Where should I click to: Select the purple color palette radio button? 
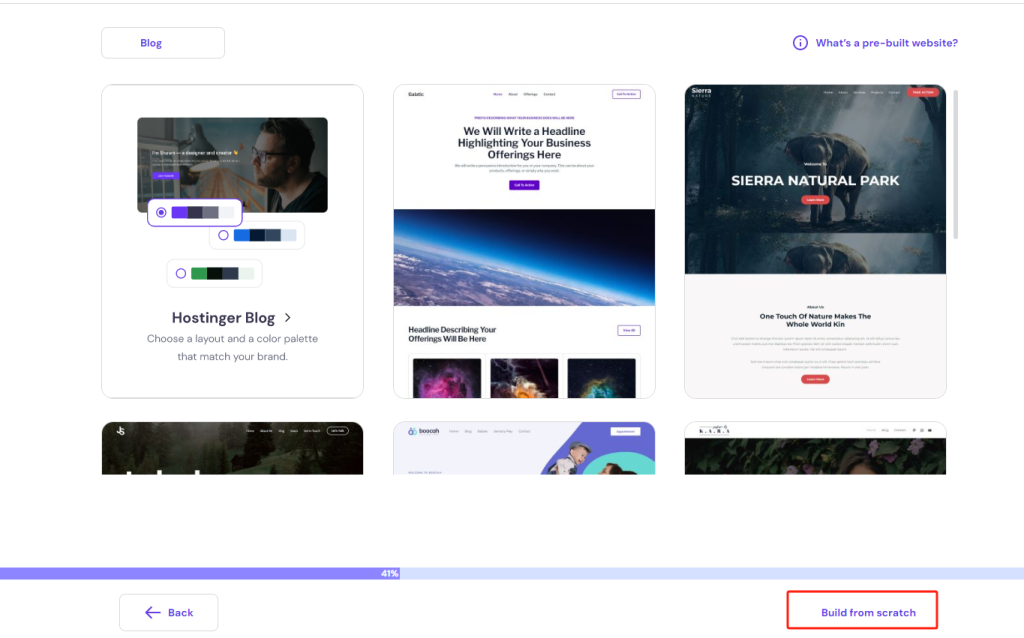[x=161, y=212]
